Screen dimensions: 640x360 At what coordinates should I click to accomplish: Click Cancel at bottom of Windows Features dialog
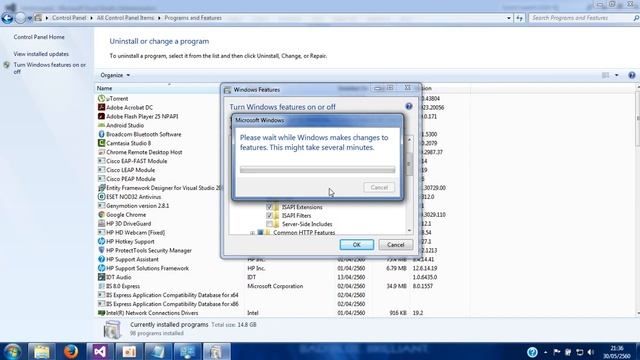click(395, 245)
